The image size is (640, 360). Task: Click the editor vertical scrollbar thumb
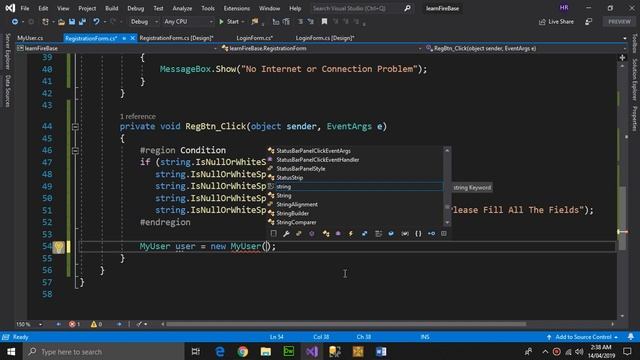click(622, 218)
